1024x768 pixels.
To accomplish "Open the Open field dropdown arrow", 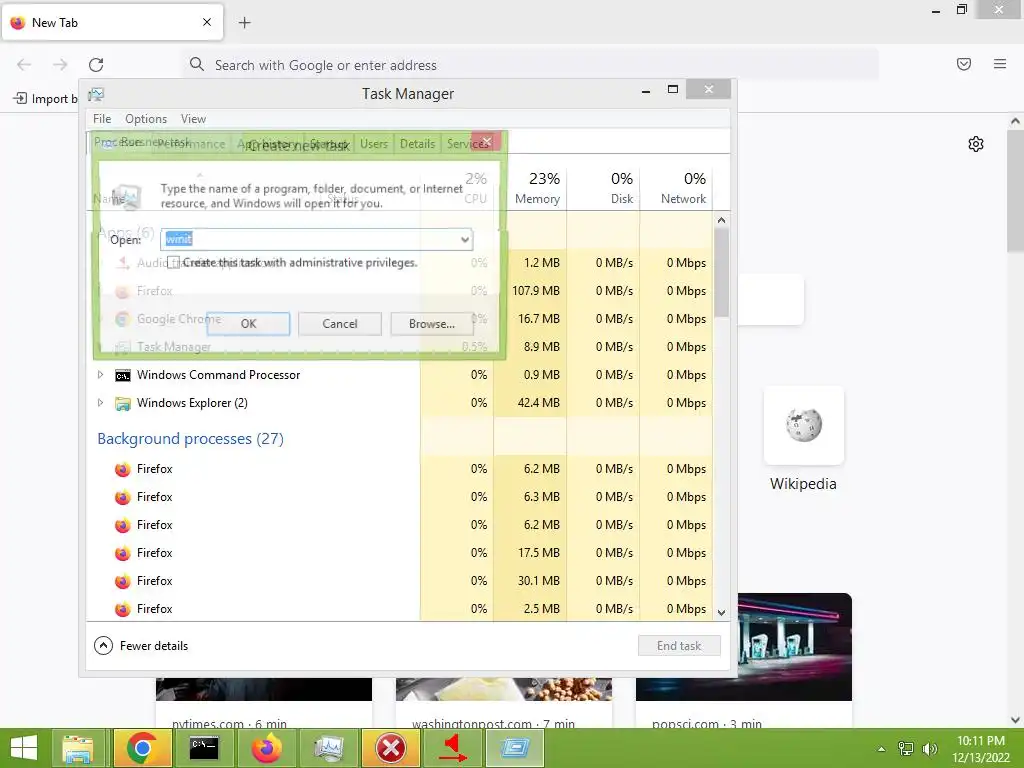I will point(464,240).
